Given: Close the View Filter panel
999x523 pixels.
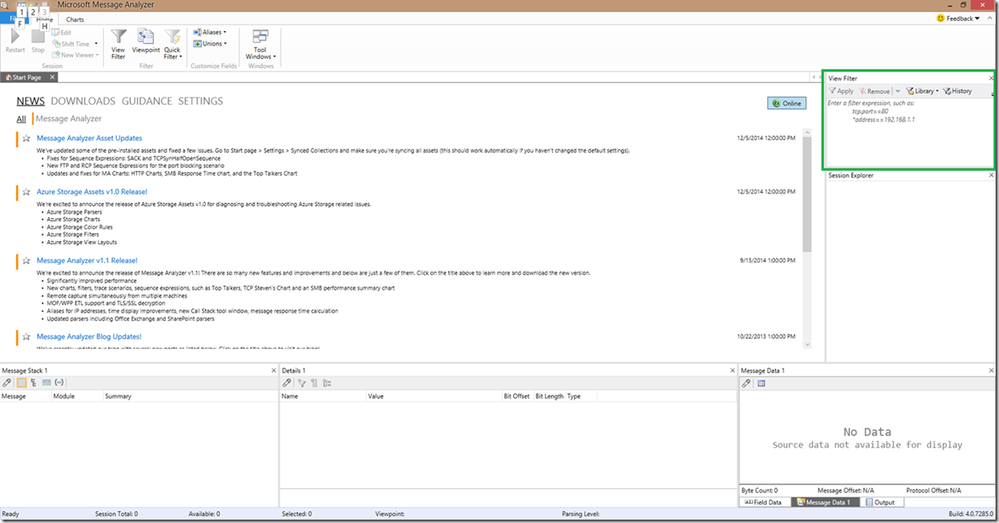Looking at the screenshot, I should point(991,78).
